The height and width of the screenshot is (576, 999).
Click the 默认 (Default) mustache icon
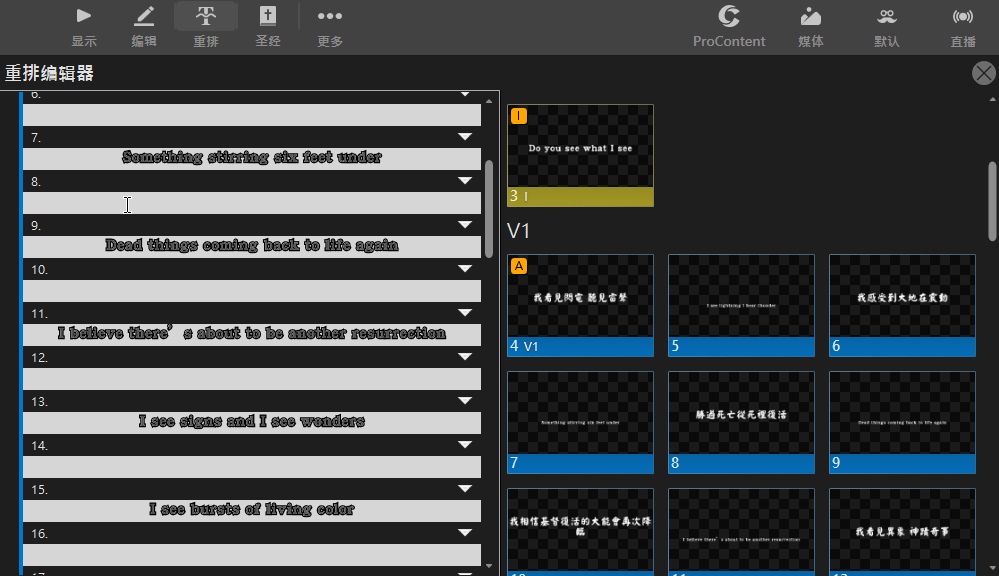pyautogui.click(x=887, y=16)
